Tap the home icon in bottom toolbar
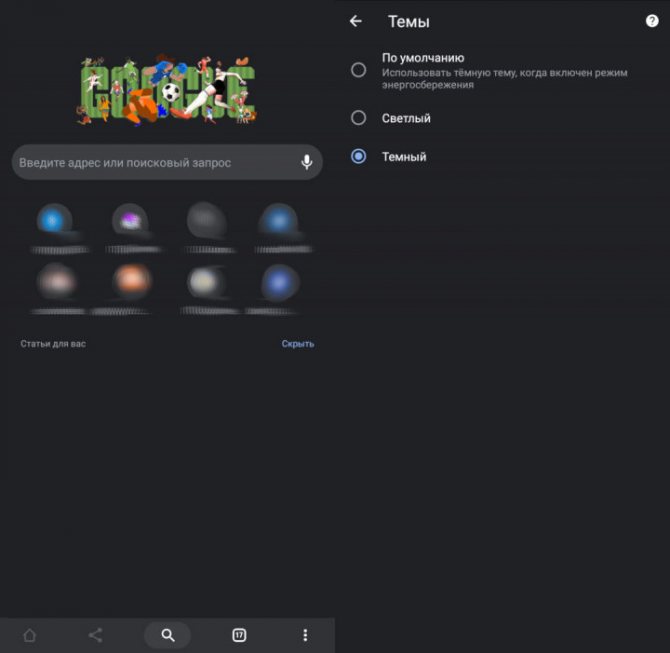 click(29, 635)
